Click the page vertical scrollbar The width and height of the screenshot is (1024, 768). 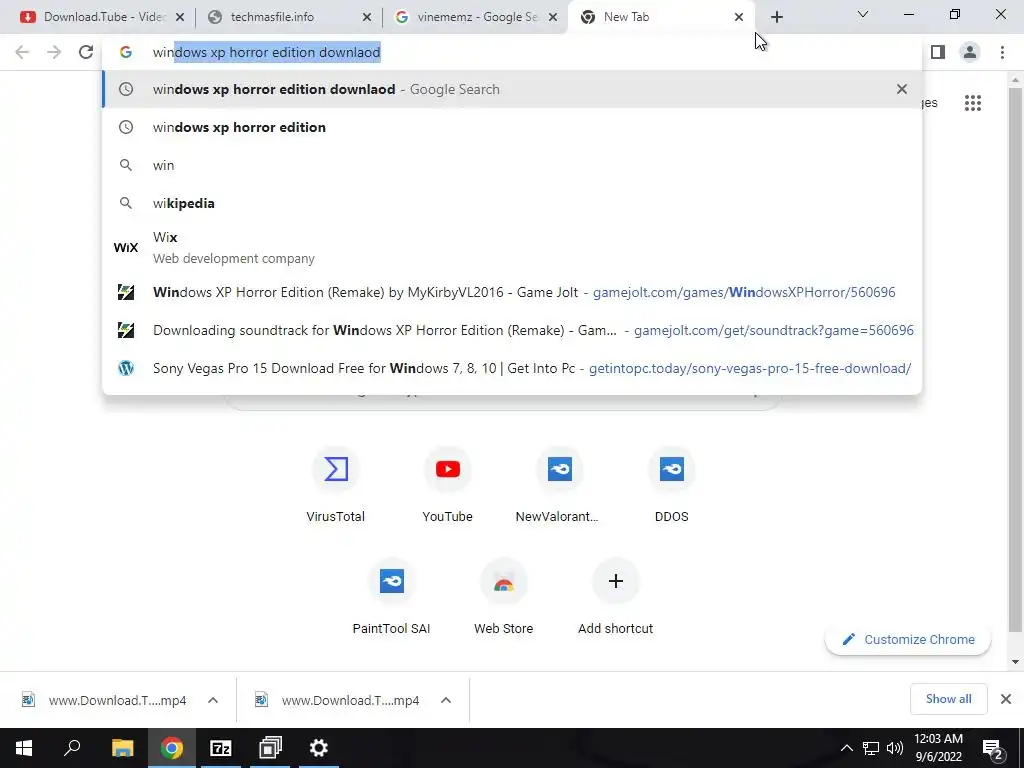[x=1015, y=359]
